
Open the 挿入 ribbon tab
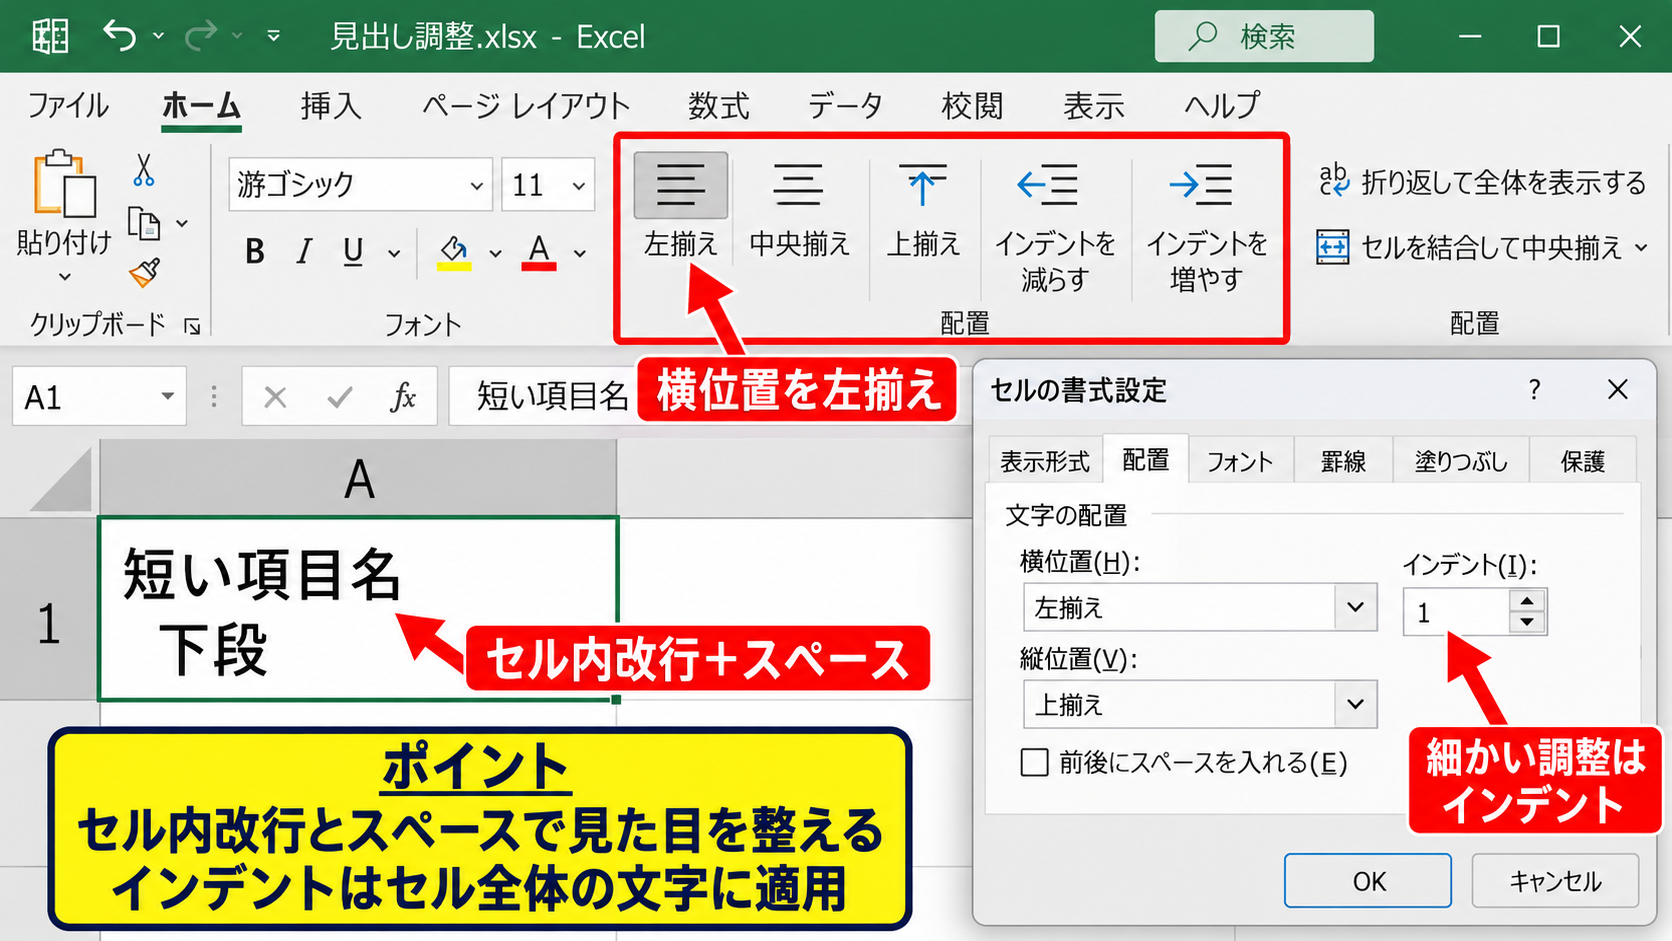click(331, 105)
